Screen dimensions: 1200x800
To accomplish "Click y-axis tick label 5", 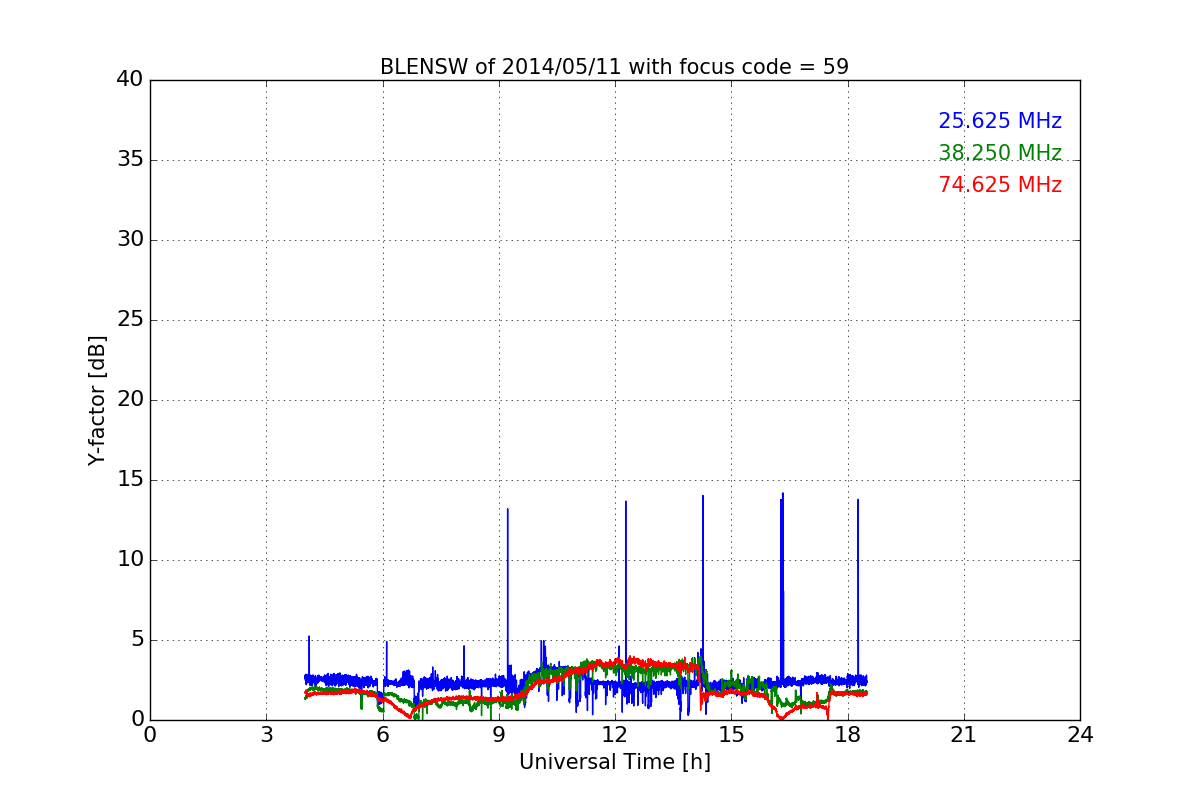I will tap(136, 640).
